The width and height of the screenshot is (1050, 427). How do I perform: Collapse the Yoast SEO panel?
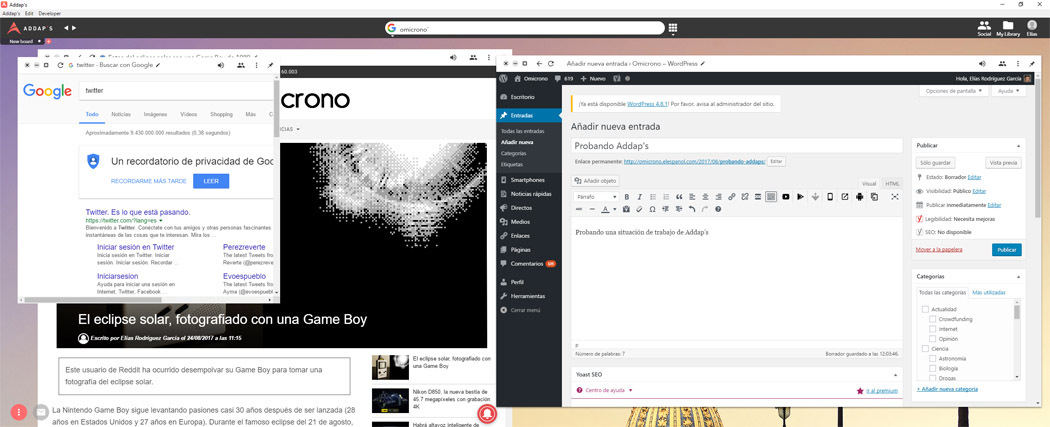895,375
